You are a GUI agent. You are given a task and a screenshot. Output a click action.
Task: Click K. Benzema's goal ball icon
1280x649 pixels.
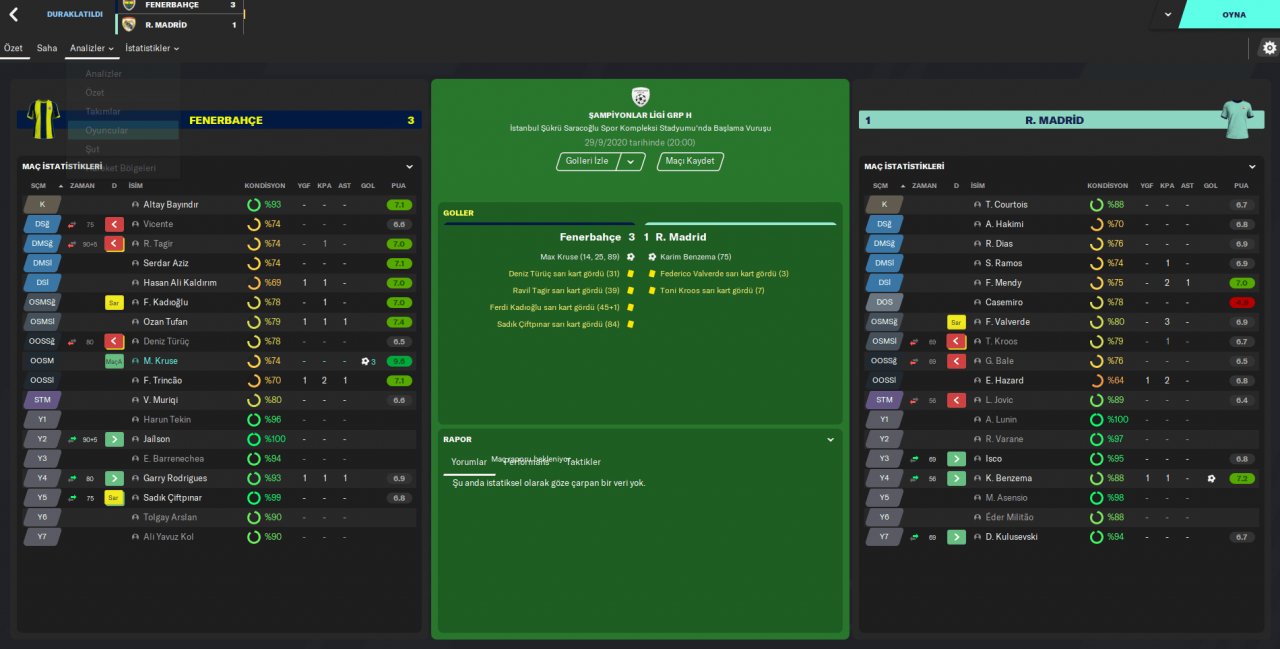point(1211,478)
